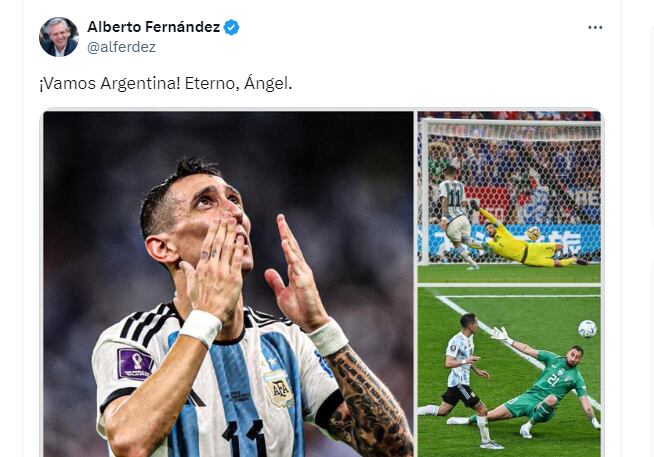
Task: Open the large photo of the player blowing kisses
Action: coord(228,284)
